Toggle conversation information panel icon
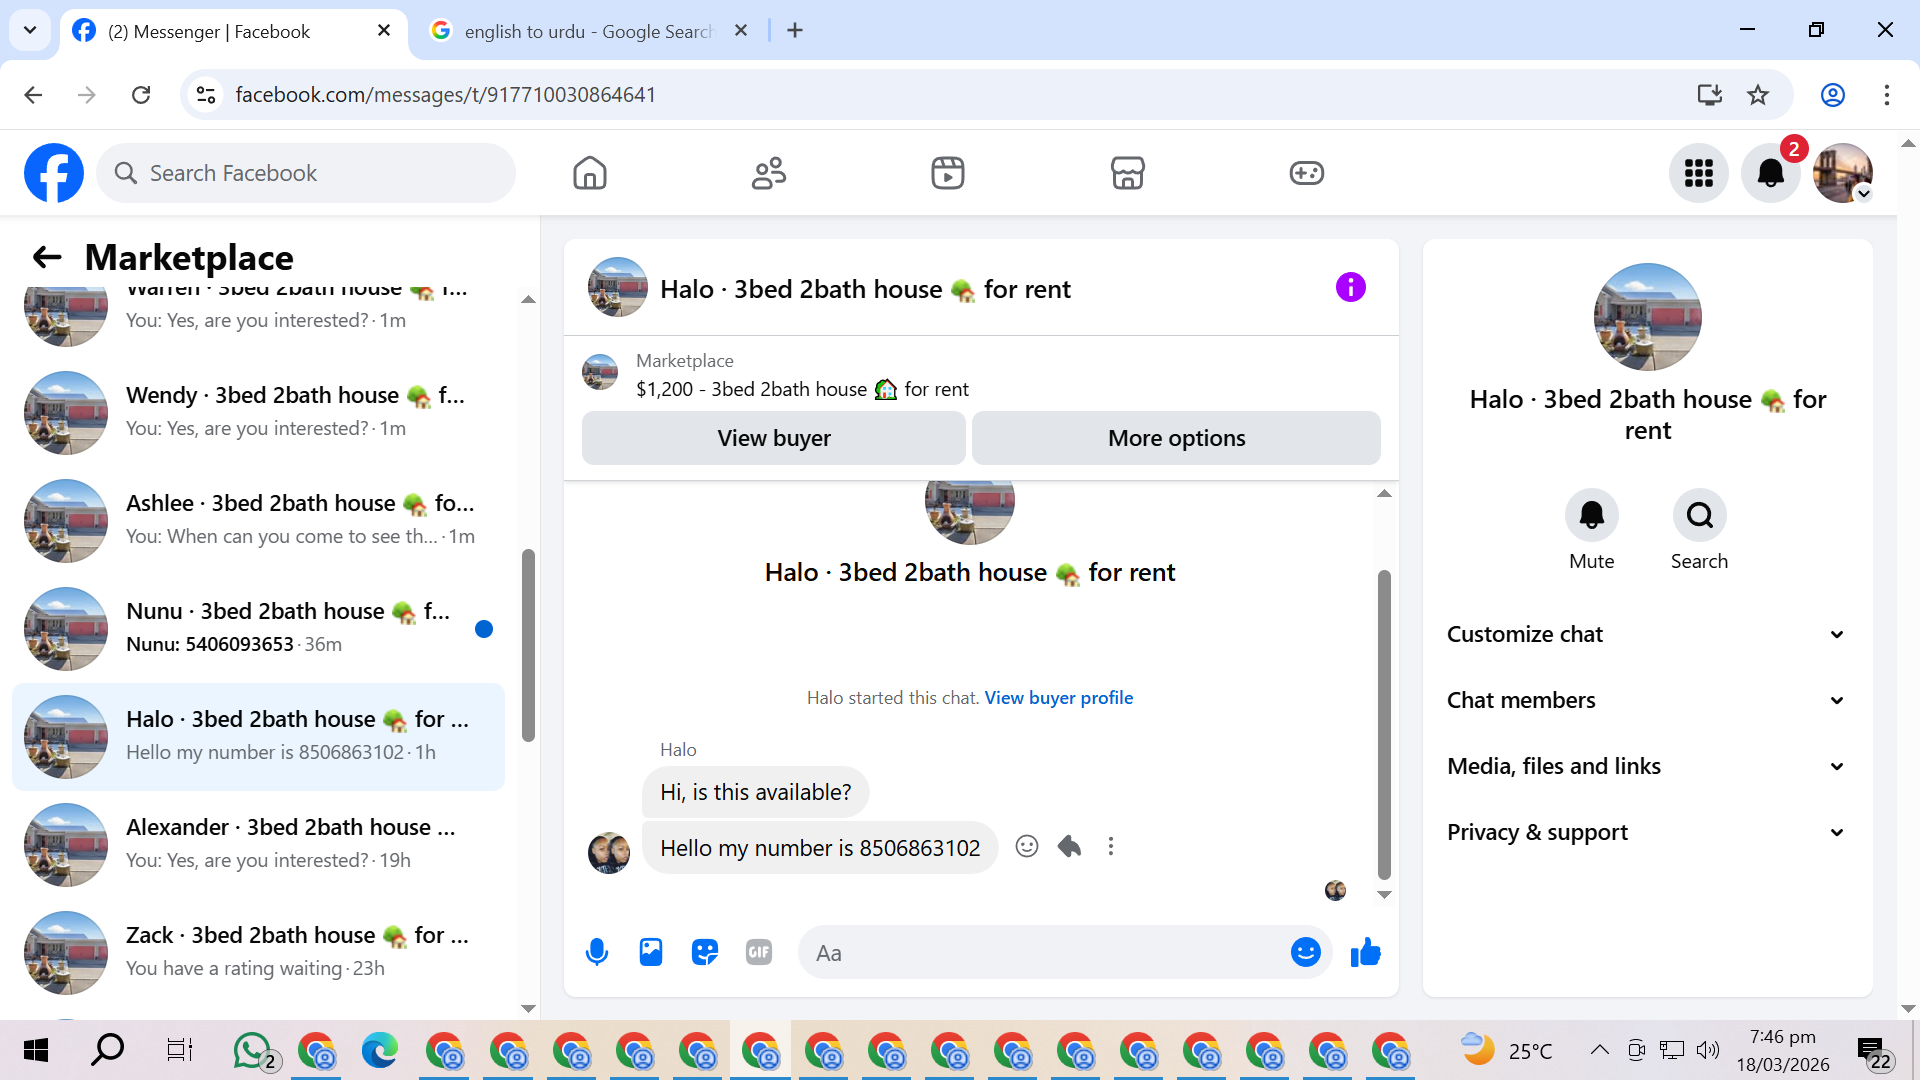Image resolution: width=1920 pixels, height=1080 pixels. [x=1350, y=288]
